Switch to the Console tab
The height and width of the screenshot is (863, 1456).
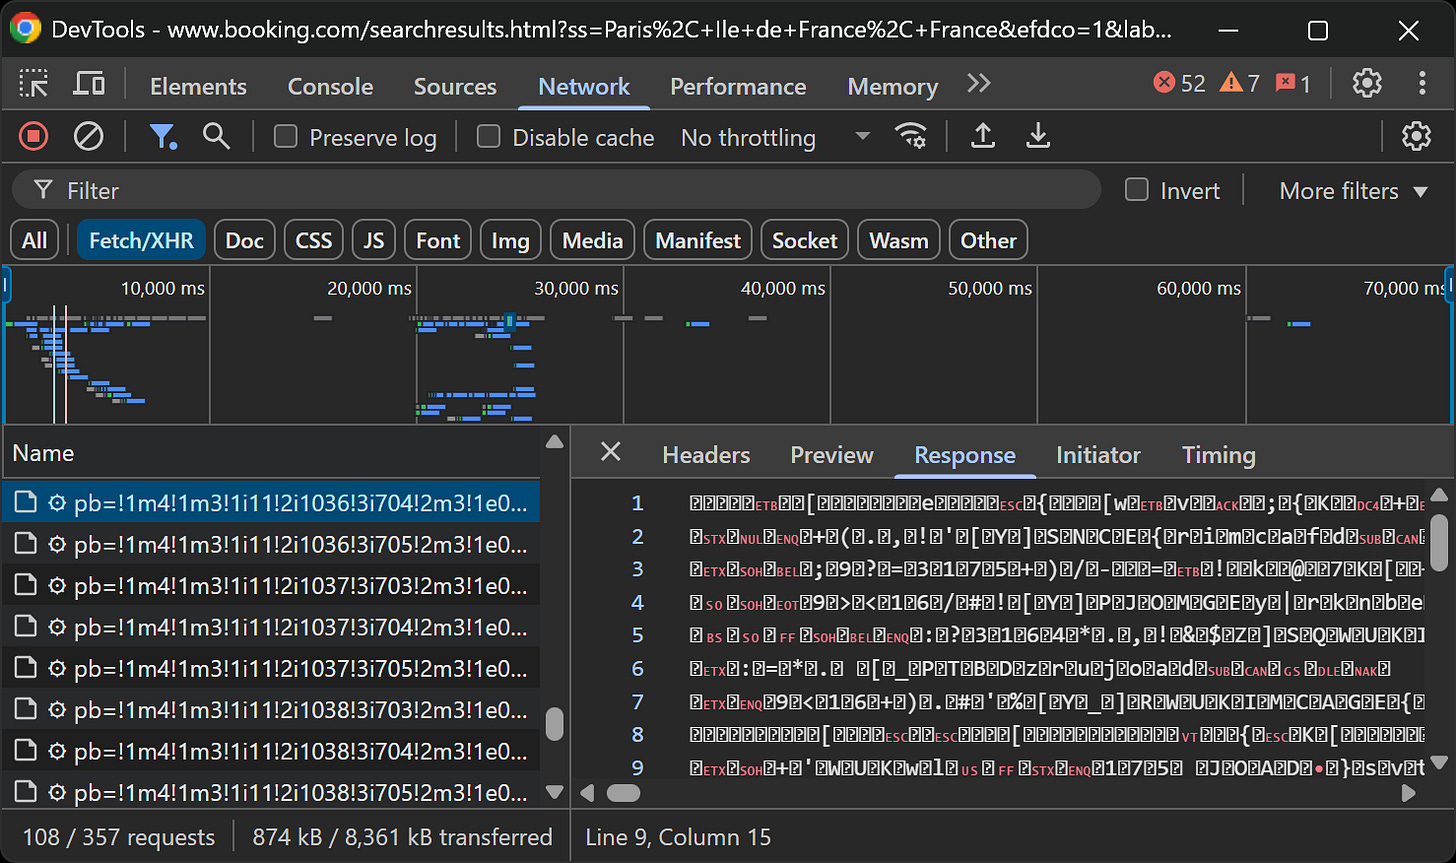tap(330, 86)
